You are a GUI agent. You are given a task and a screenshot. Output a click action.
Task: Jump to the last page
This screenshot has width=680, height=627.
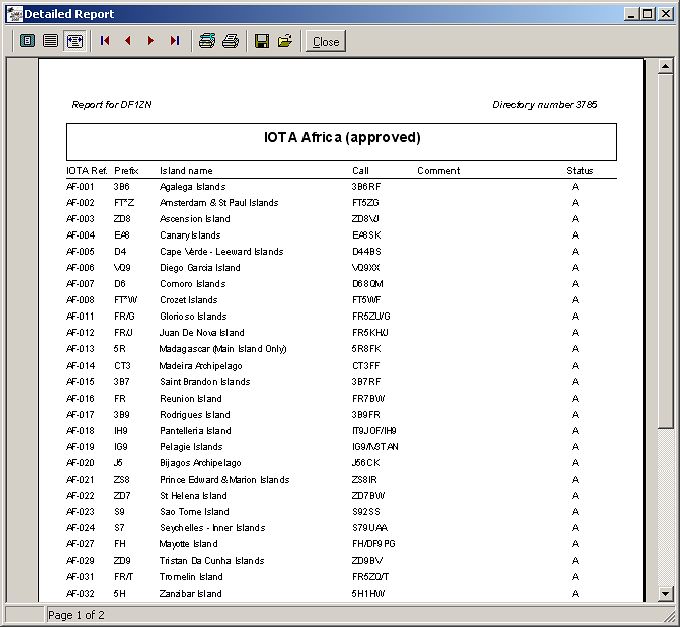tap(175, 41)
